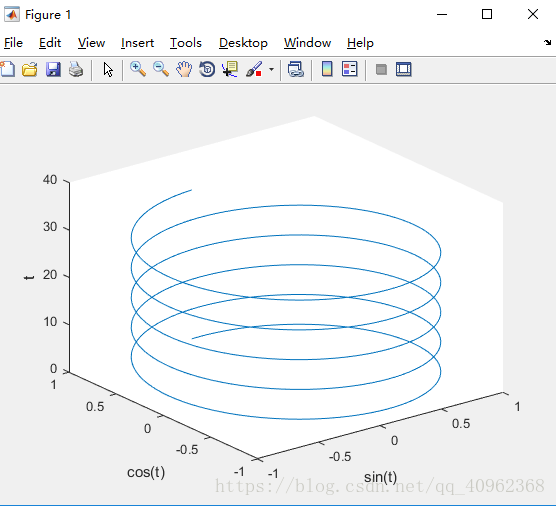
Task: Insert a colorbar via the toolbar icon
Action: (x=327, y=69)
